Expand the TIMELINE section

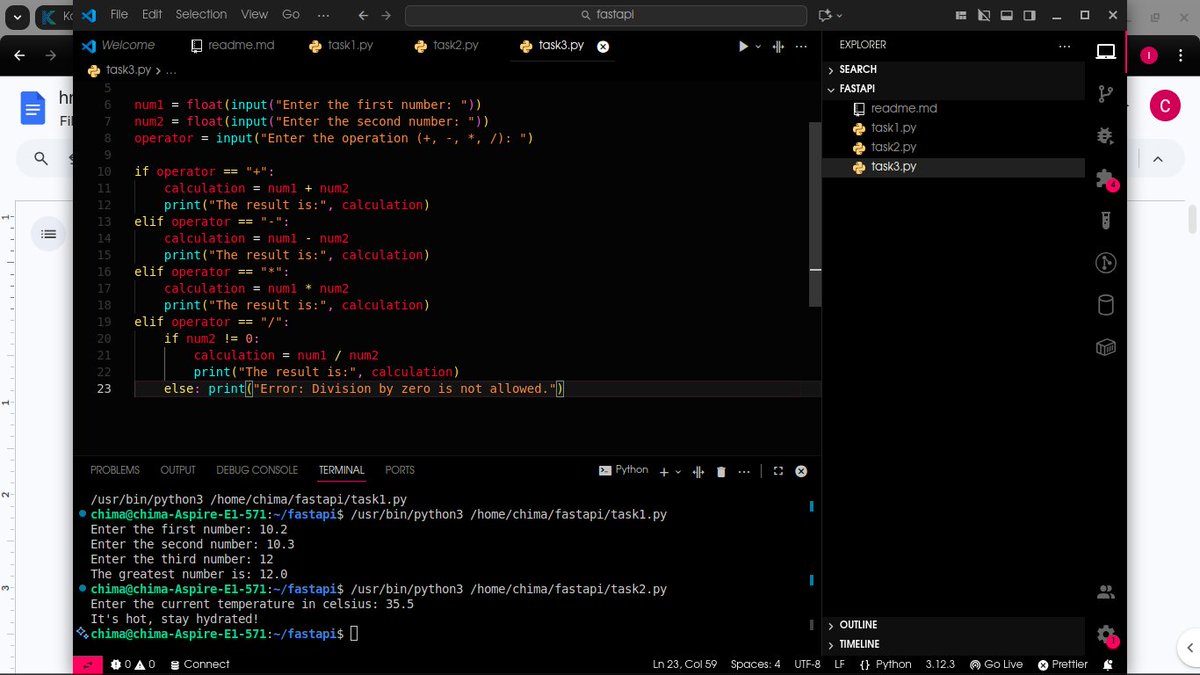[x=953, y=645]
